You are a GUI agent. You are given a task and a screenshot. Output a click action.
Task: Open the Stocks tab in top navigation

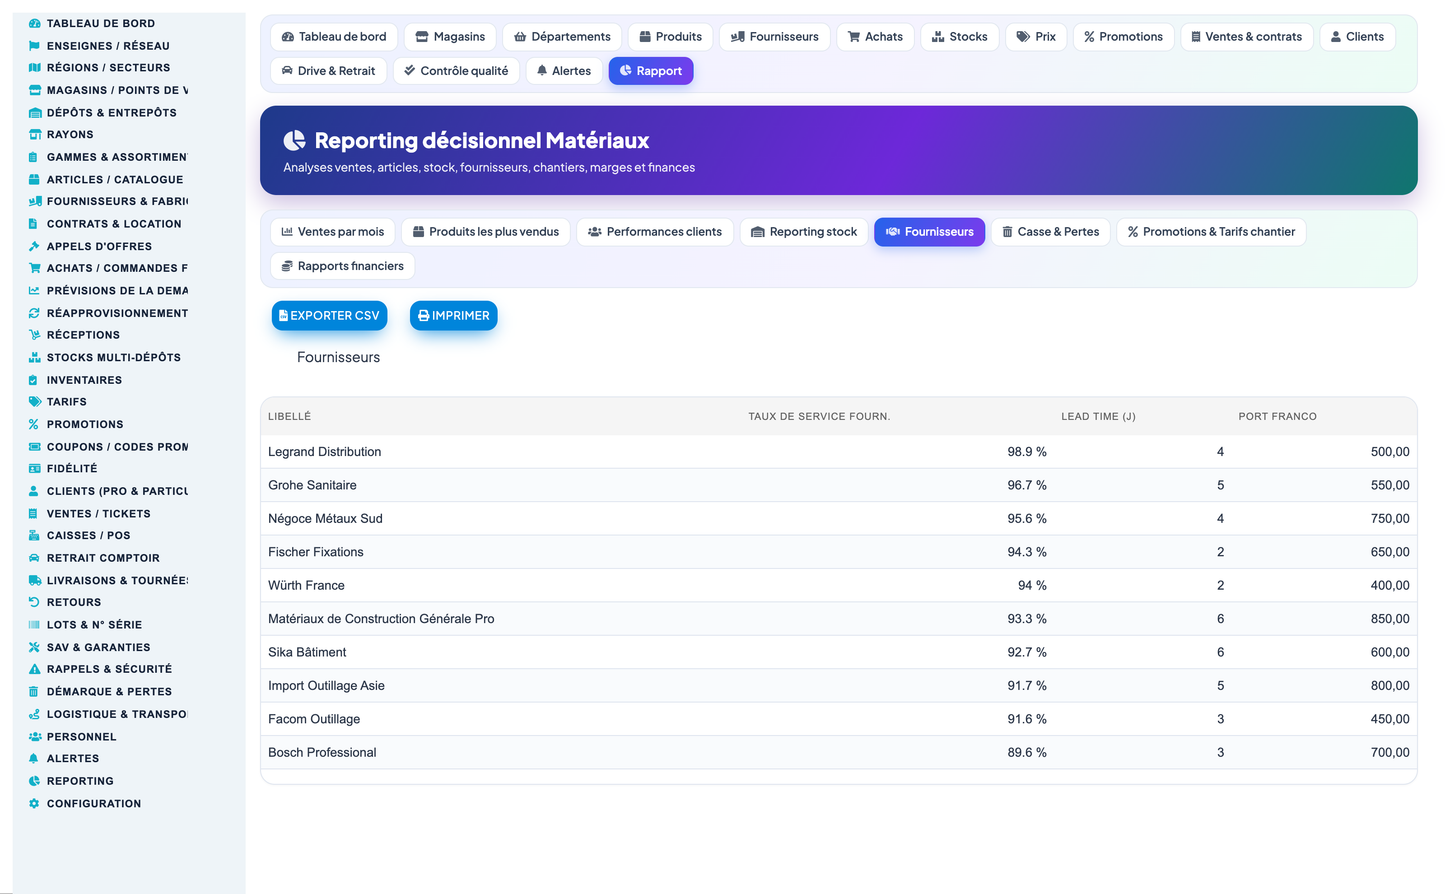click(959, 37)
